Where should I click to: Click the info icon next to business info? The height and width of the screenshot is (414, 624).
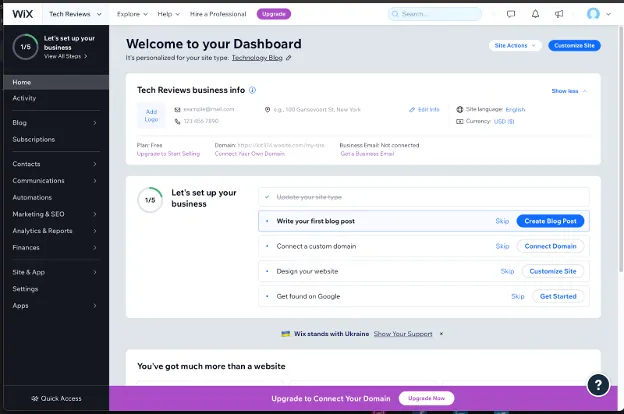click(x=252, y=90)
